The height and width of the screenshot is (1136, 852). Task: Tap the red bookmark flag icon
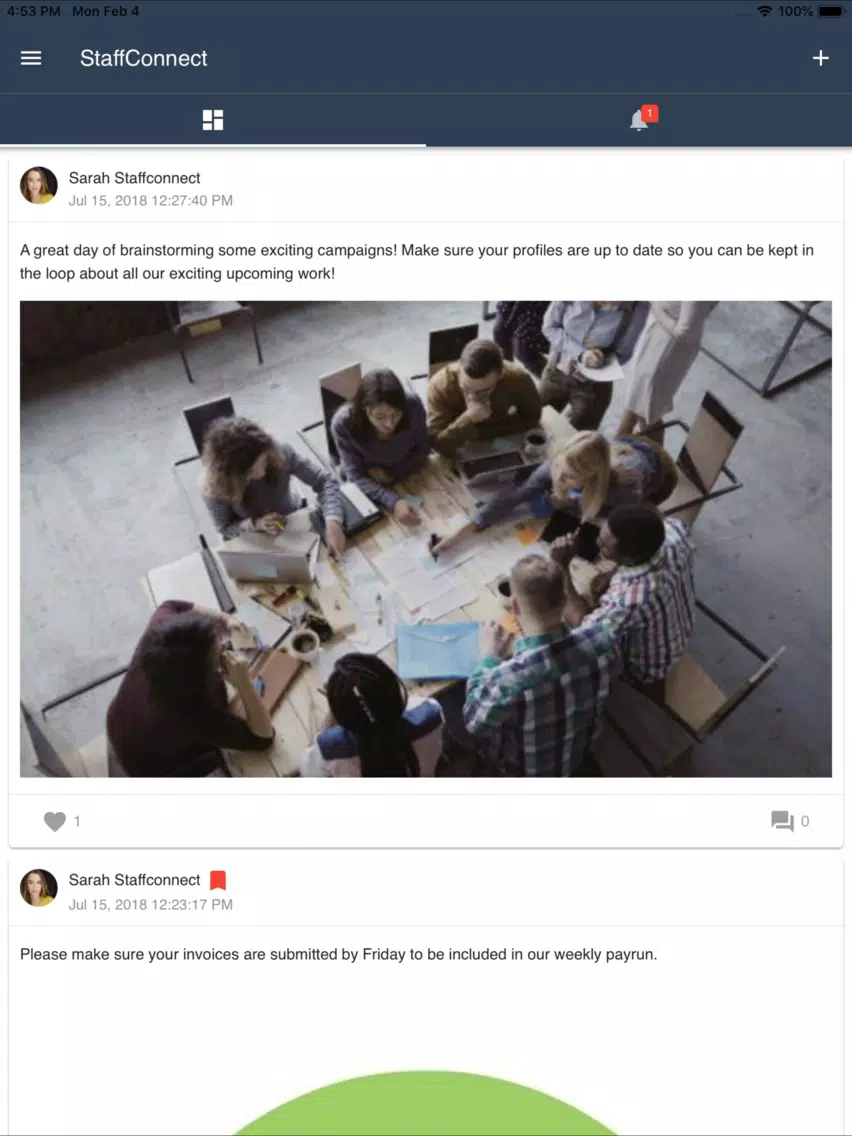(x=218, y=880)
